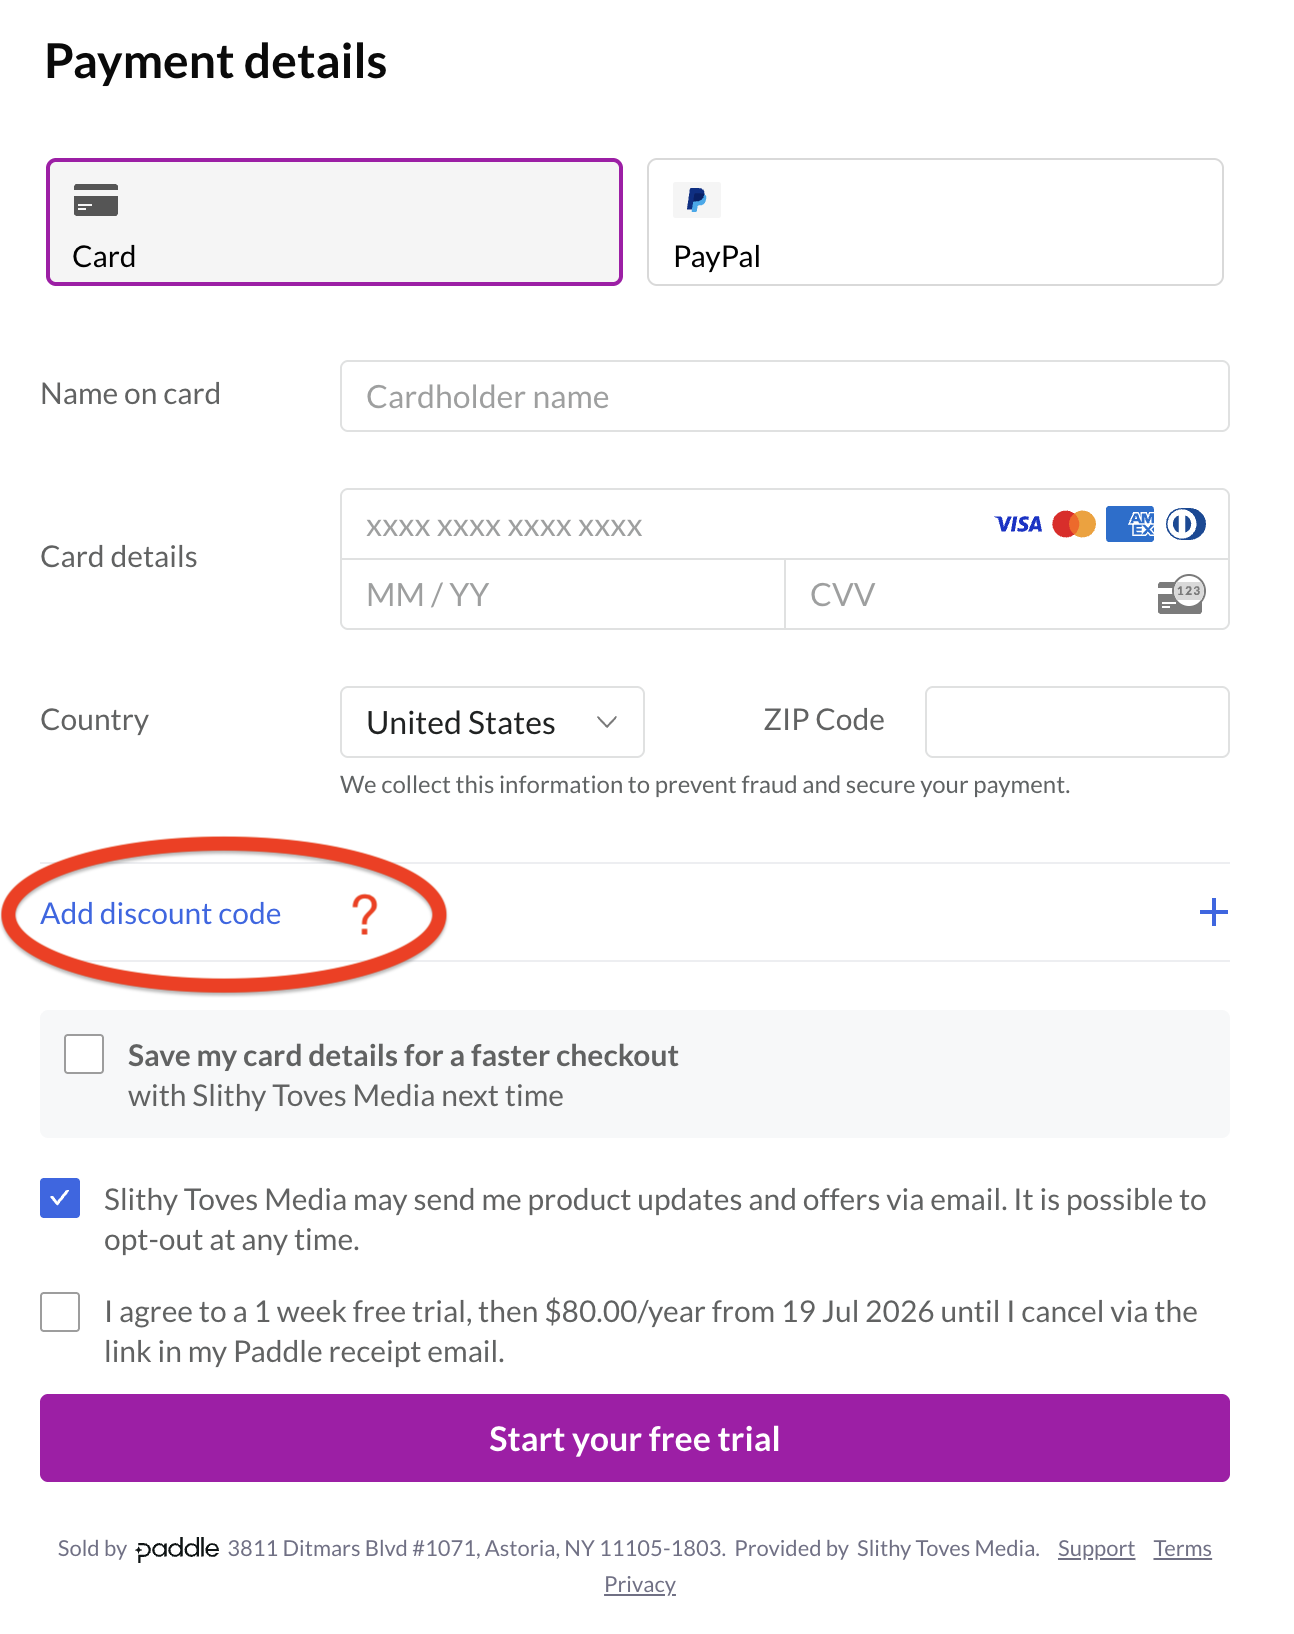Image resolution: width=1294 pixels, height=1634 pixels.
Task: Click the PayPal logo icon
Action: [x=697, y=200]
